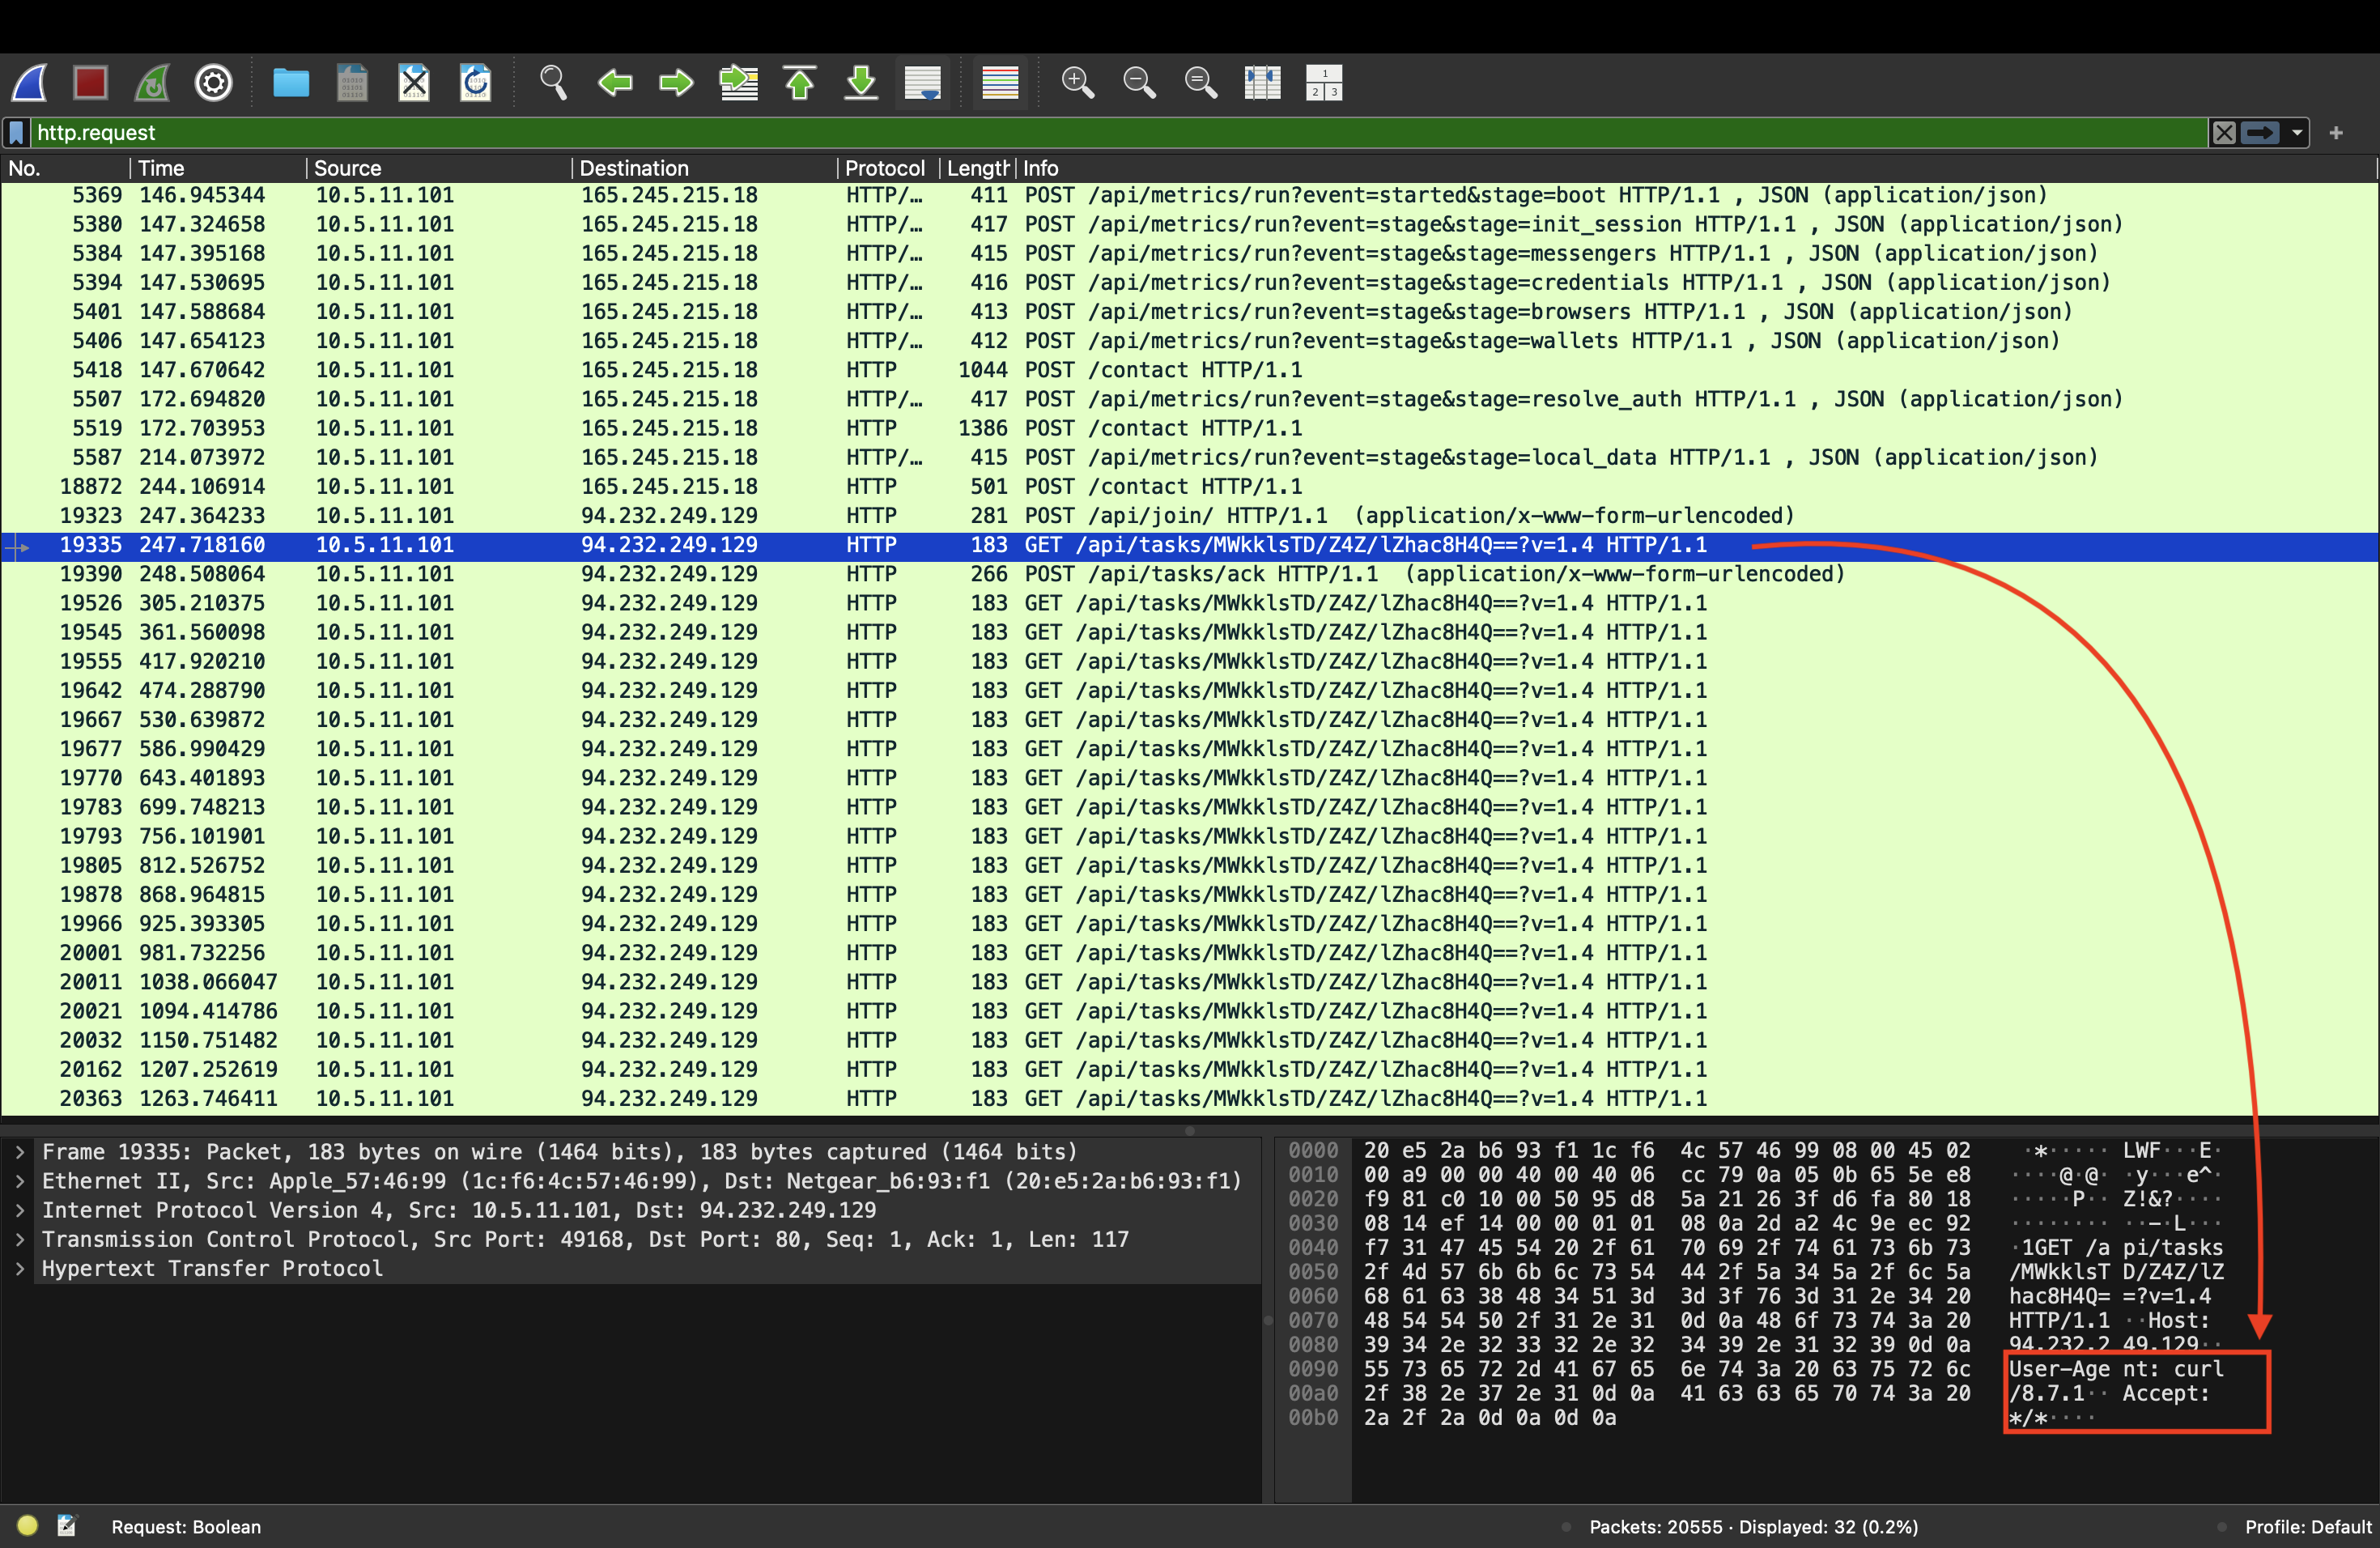Select packet 5406 wallets stage row
This screenshot has height=1548, width=2380.
click(1189, 341)
